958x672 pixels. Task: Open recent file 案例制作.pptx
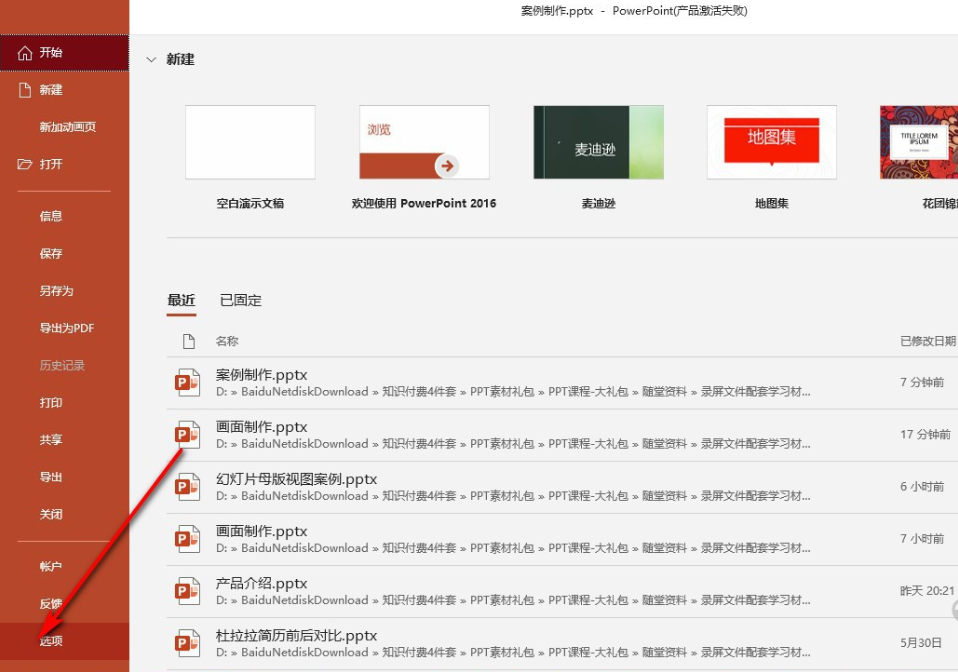click(x=562, y=383)
